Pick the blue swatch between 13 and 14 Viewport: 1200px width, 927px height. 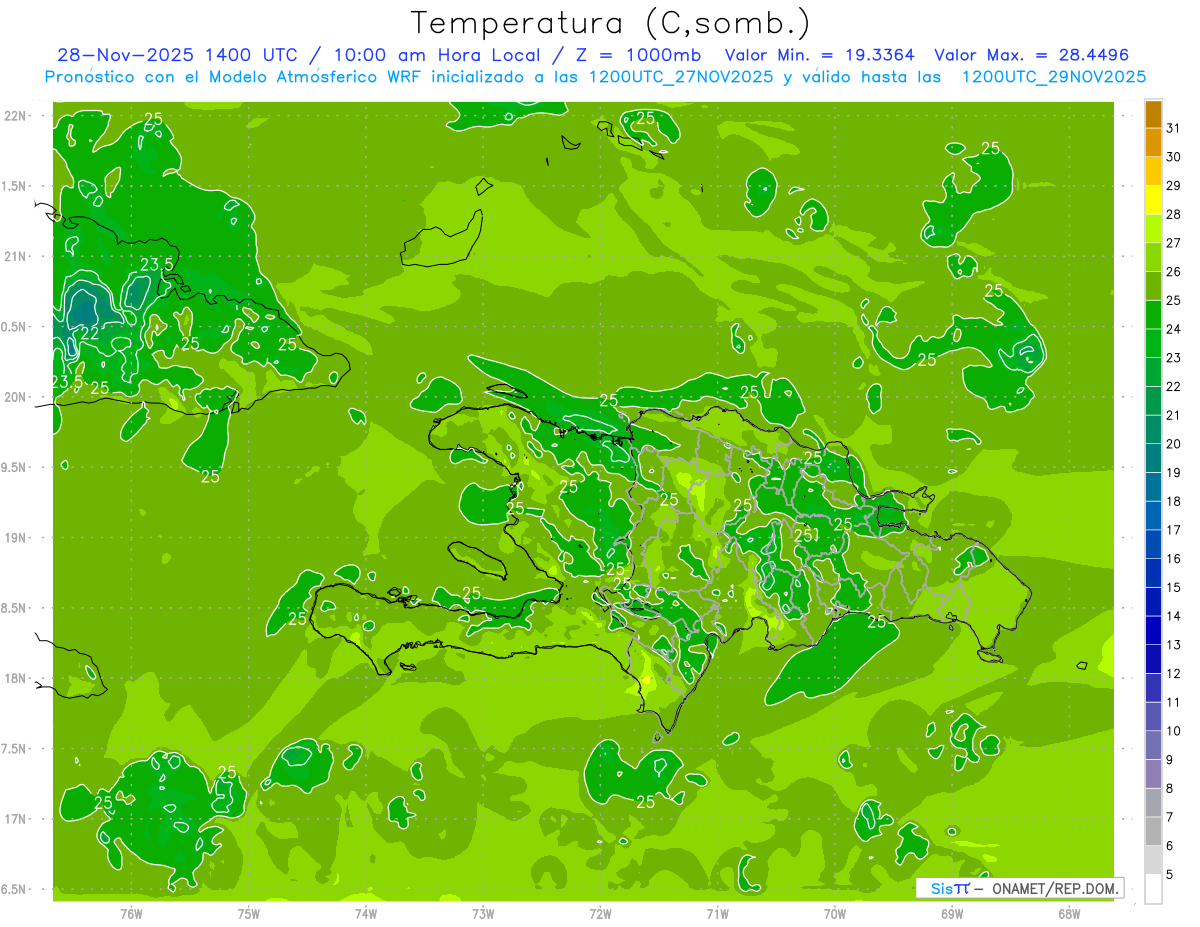coord(1153,630)
